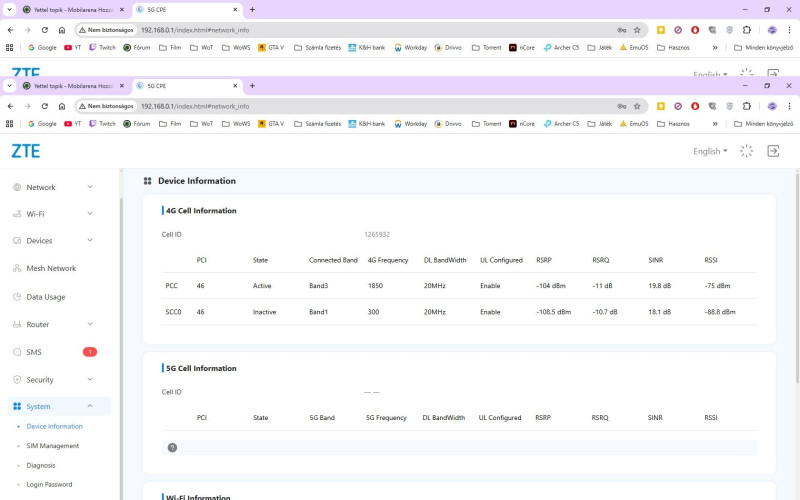The width and height of the screenshot is (800, 500).
Task: Open the Twitch bookmark in the front window
Action: [x=102, y=123]
